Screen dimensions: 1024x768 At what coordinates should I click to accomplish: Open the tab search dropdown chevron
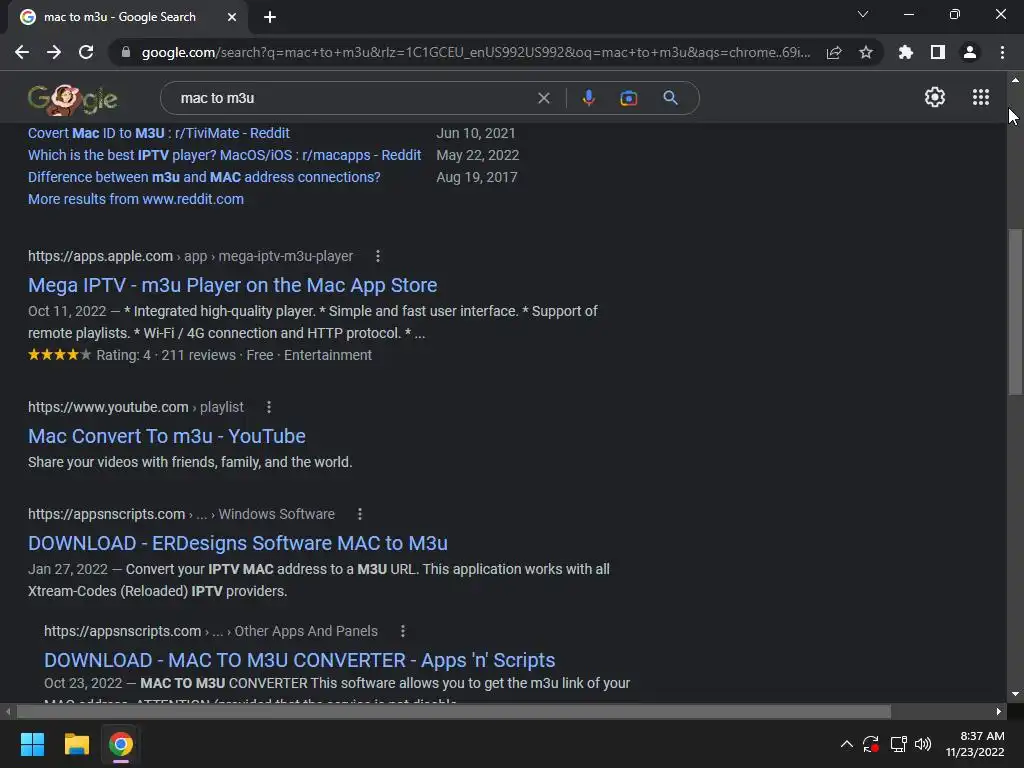(863, 14)
